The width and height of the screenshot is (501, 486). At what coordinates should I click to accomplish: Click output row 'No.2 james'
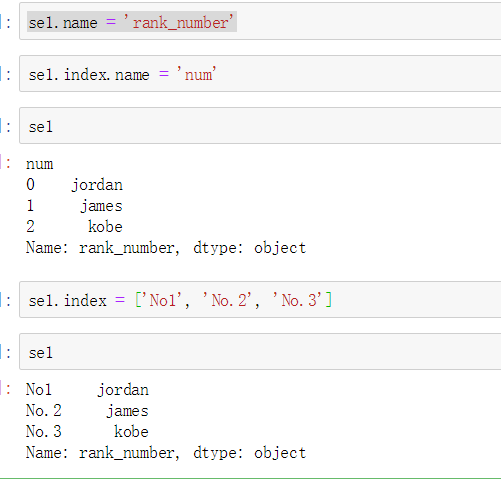coord(87,411)
